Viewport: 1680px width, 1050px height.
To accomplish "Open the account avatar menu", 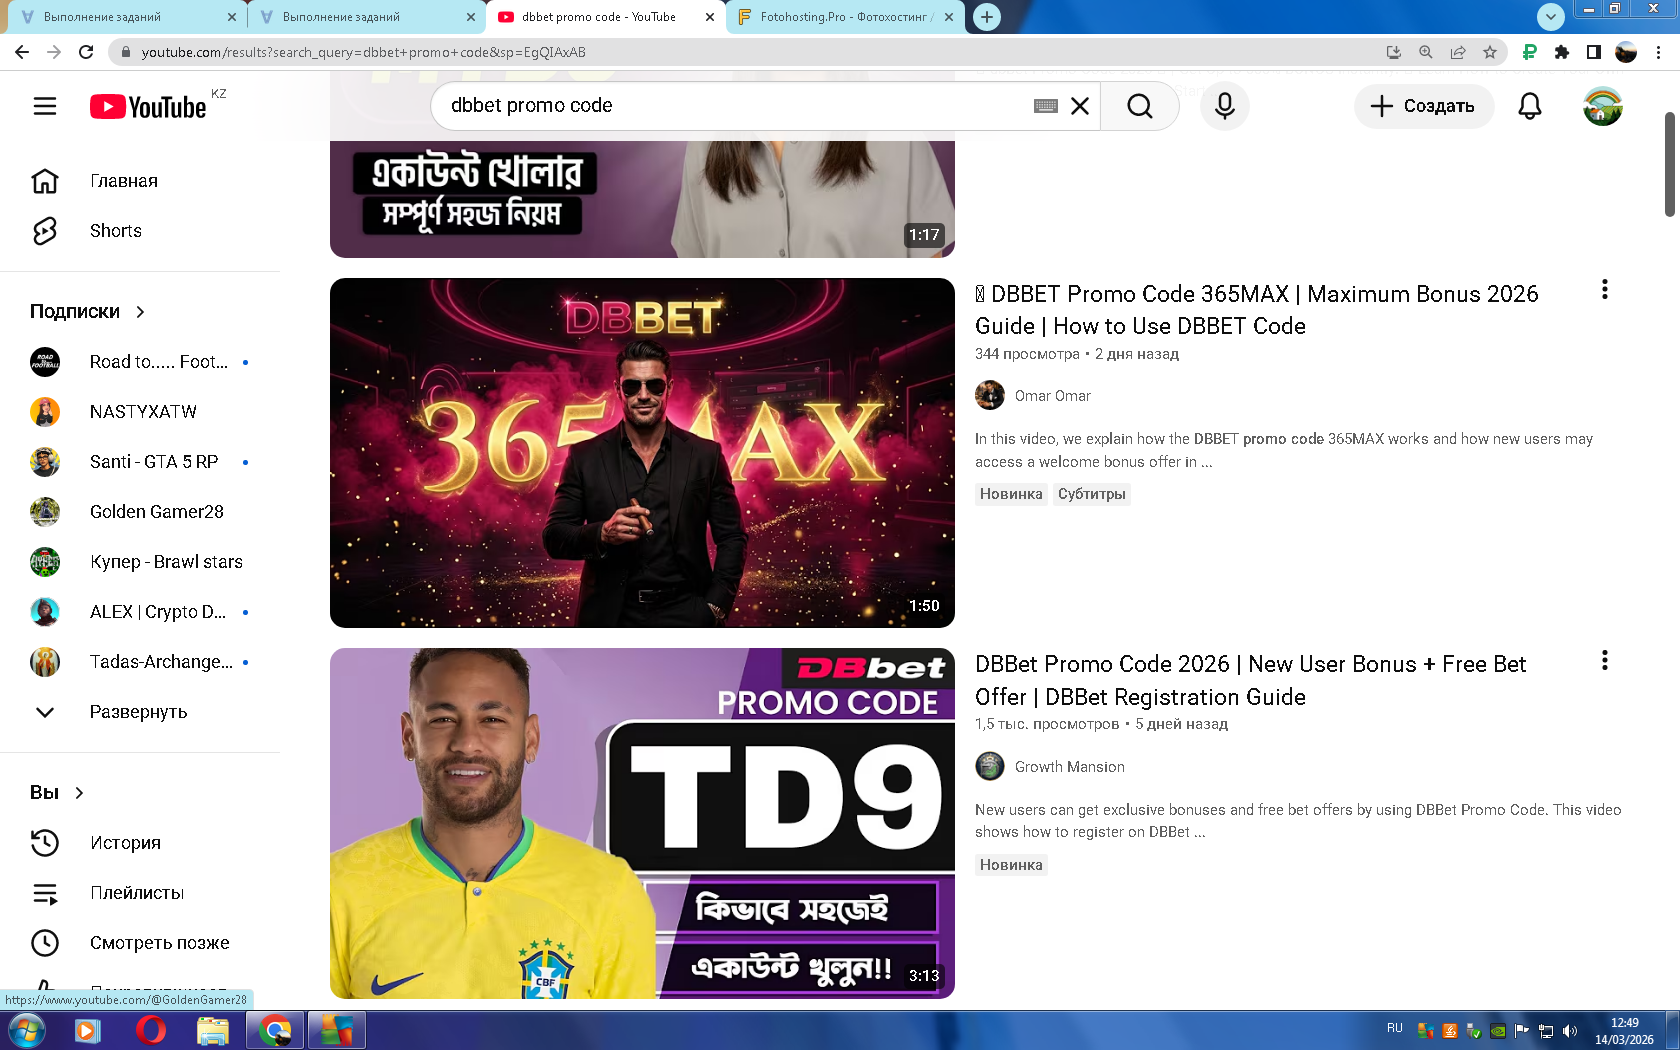I will 1603,106.
